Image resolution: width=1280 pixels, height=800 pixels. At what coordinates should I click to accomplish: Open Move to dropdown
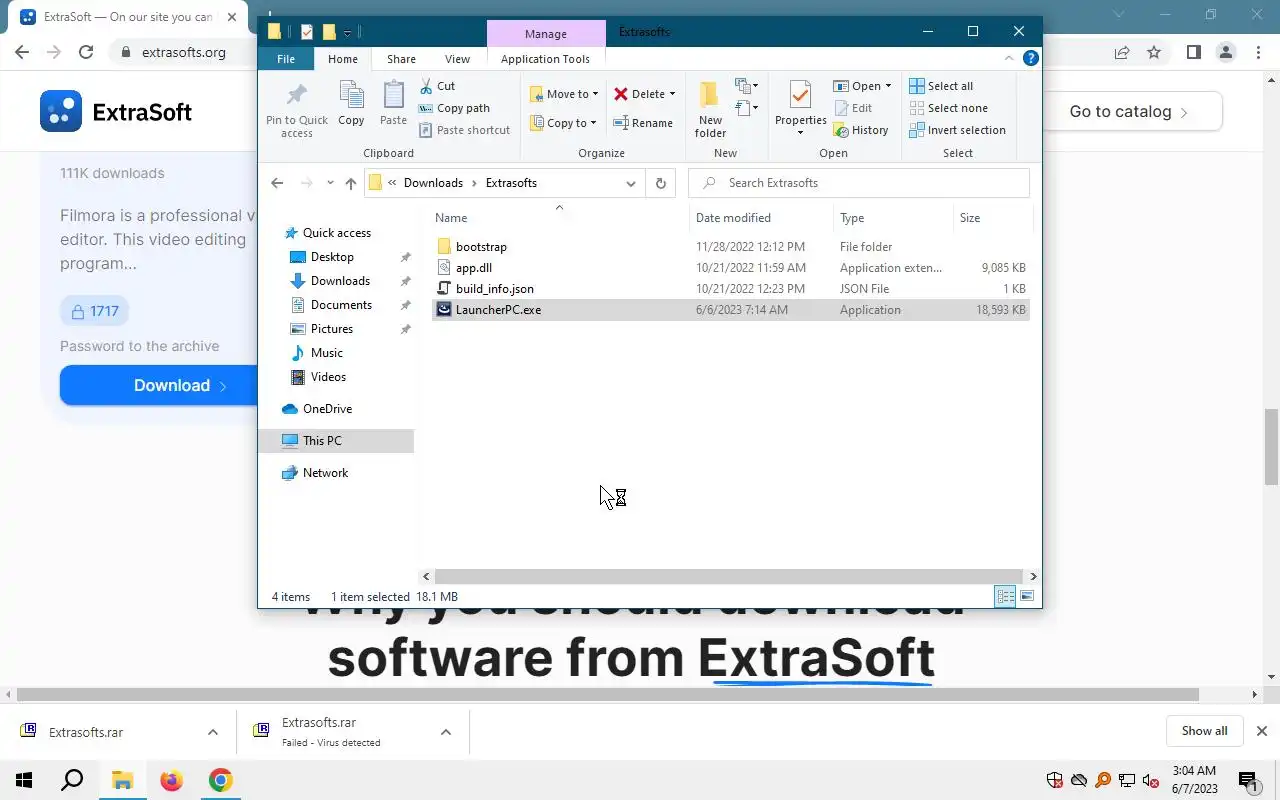[564, 94]
